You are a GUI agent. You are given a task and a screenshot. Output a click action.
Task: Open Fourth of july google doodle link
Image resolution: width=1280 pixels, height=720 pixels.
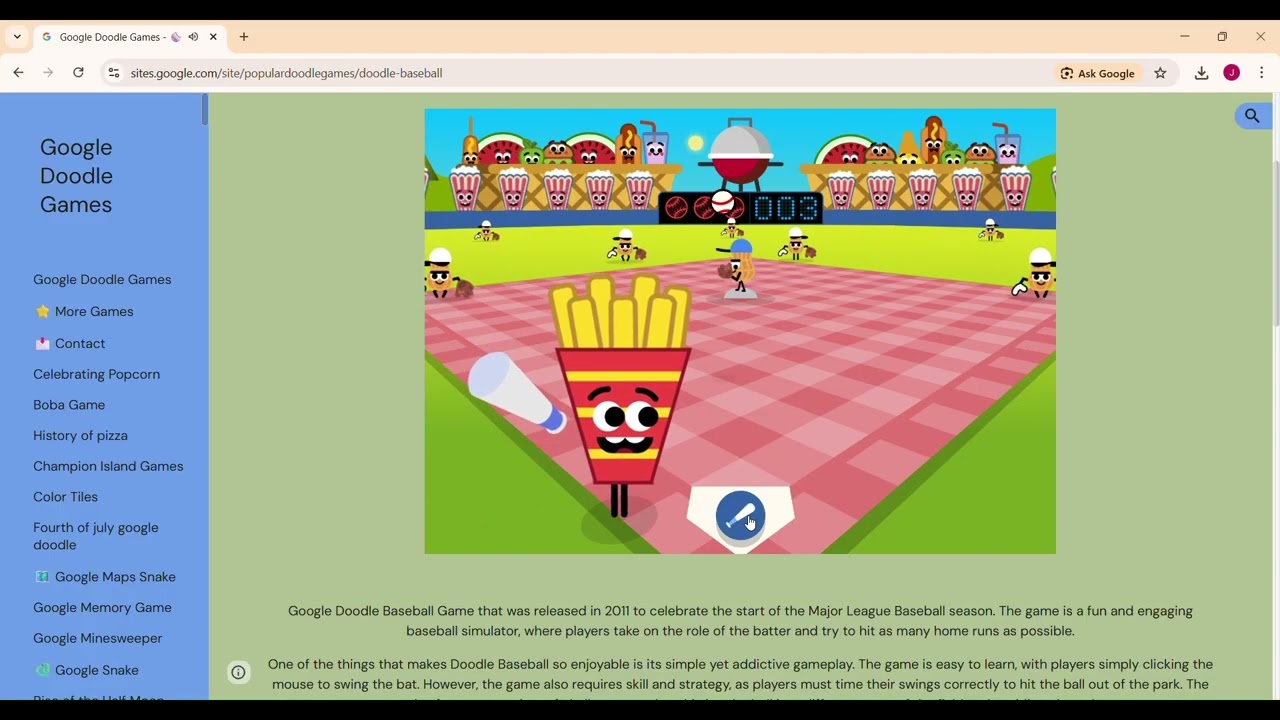(96, 536)
